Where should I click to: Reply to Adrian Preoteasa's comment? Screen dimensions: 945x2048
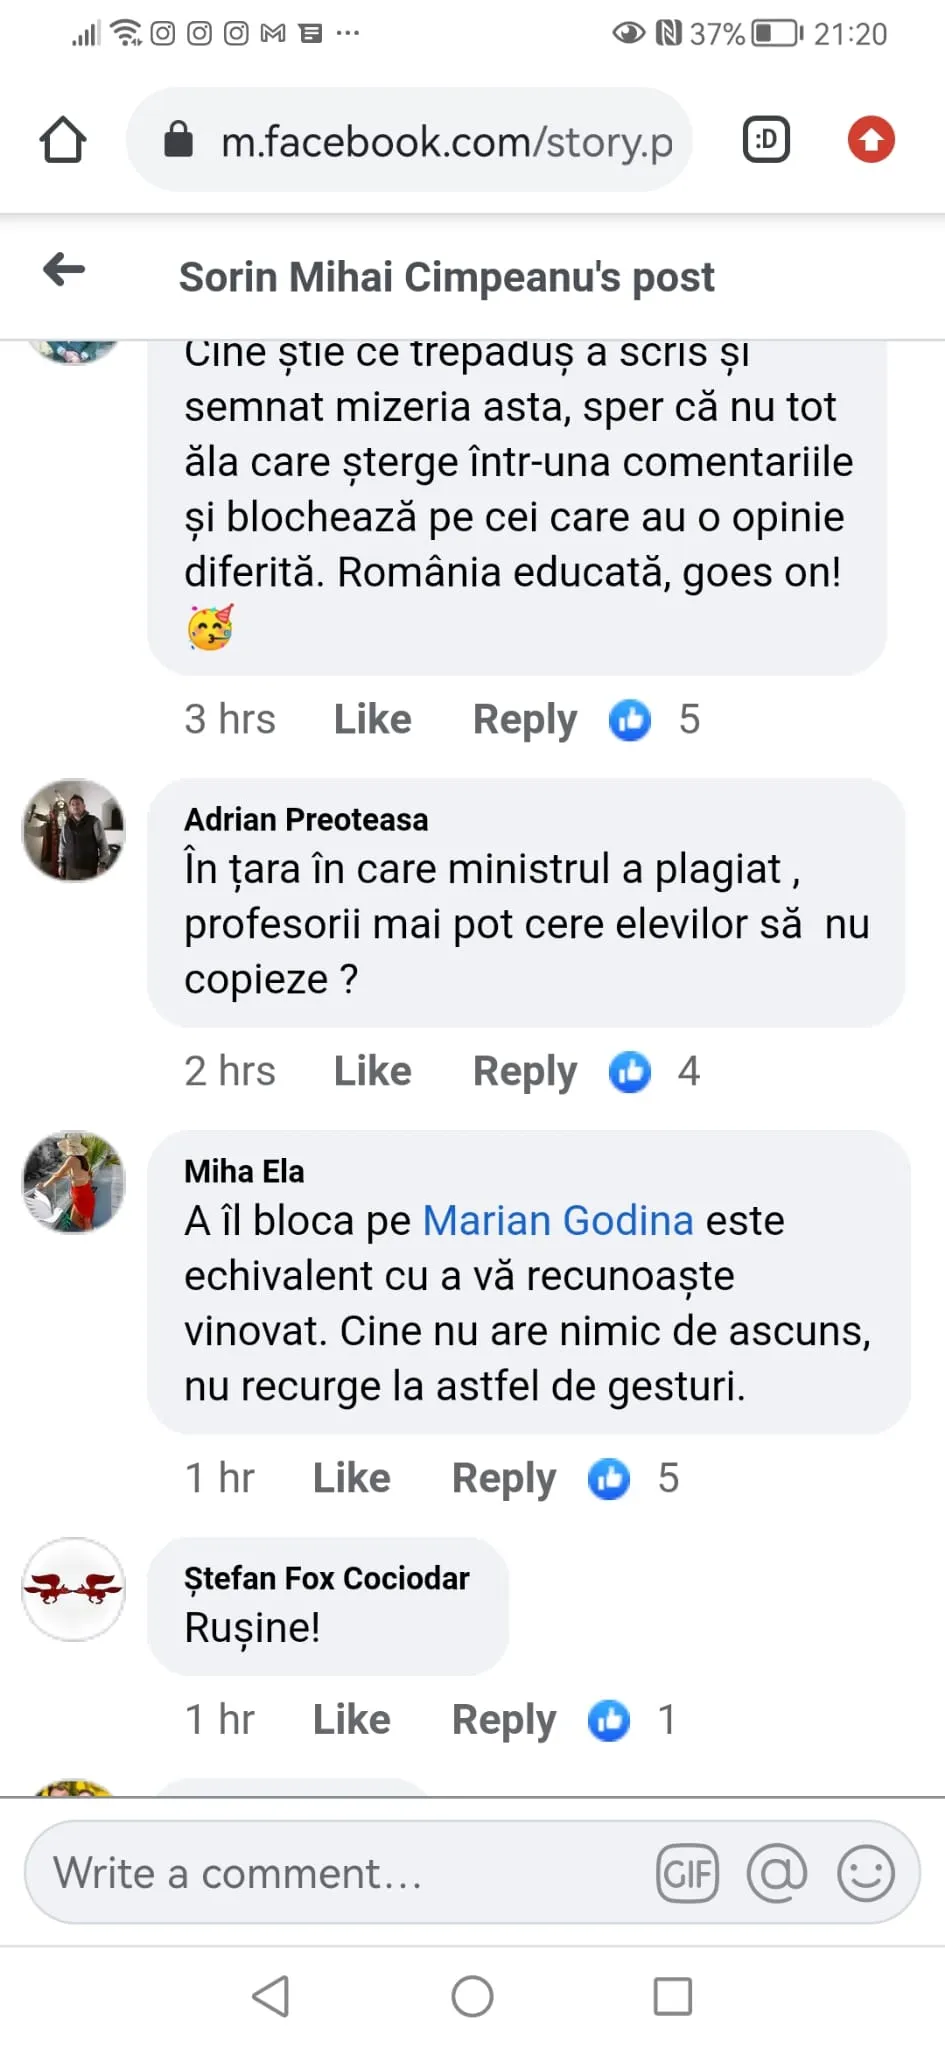524,1071
